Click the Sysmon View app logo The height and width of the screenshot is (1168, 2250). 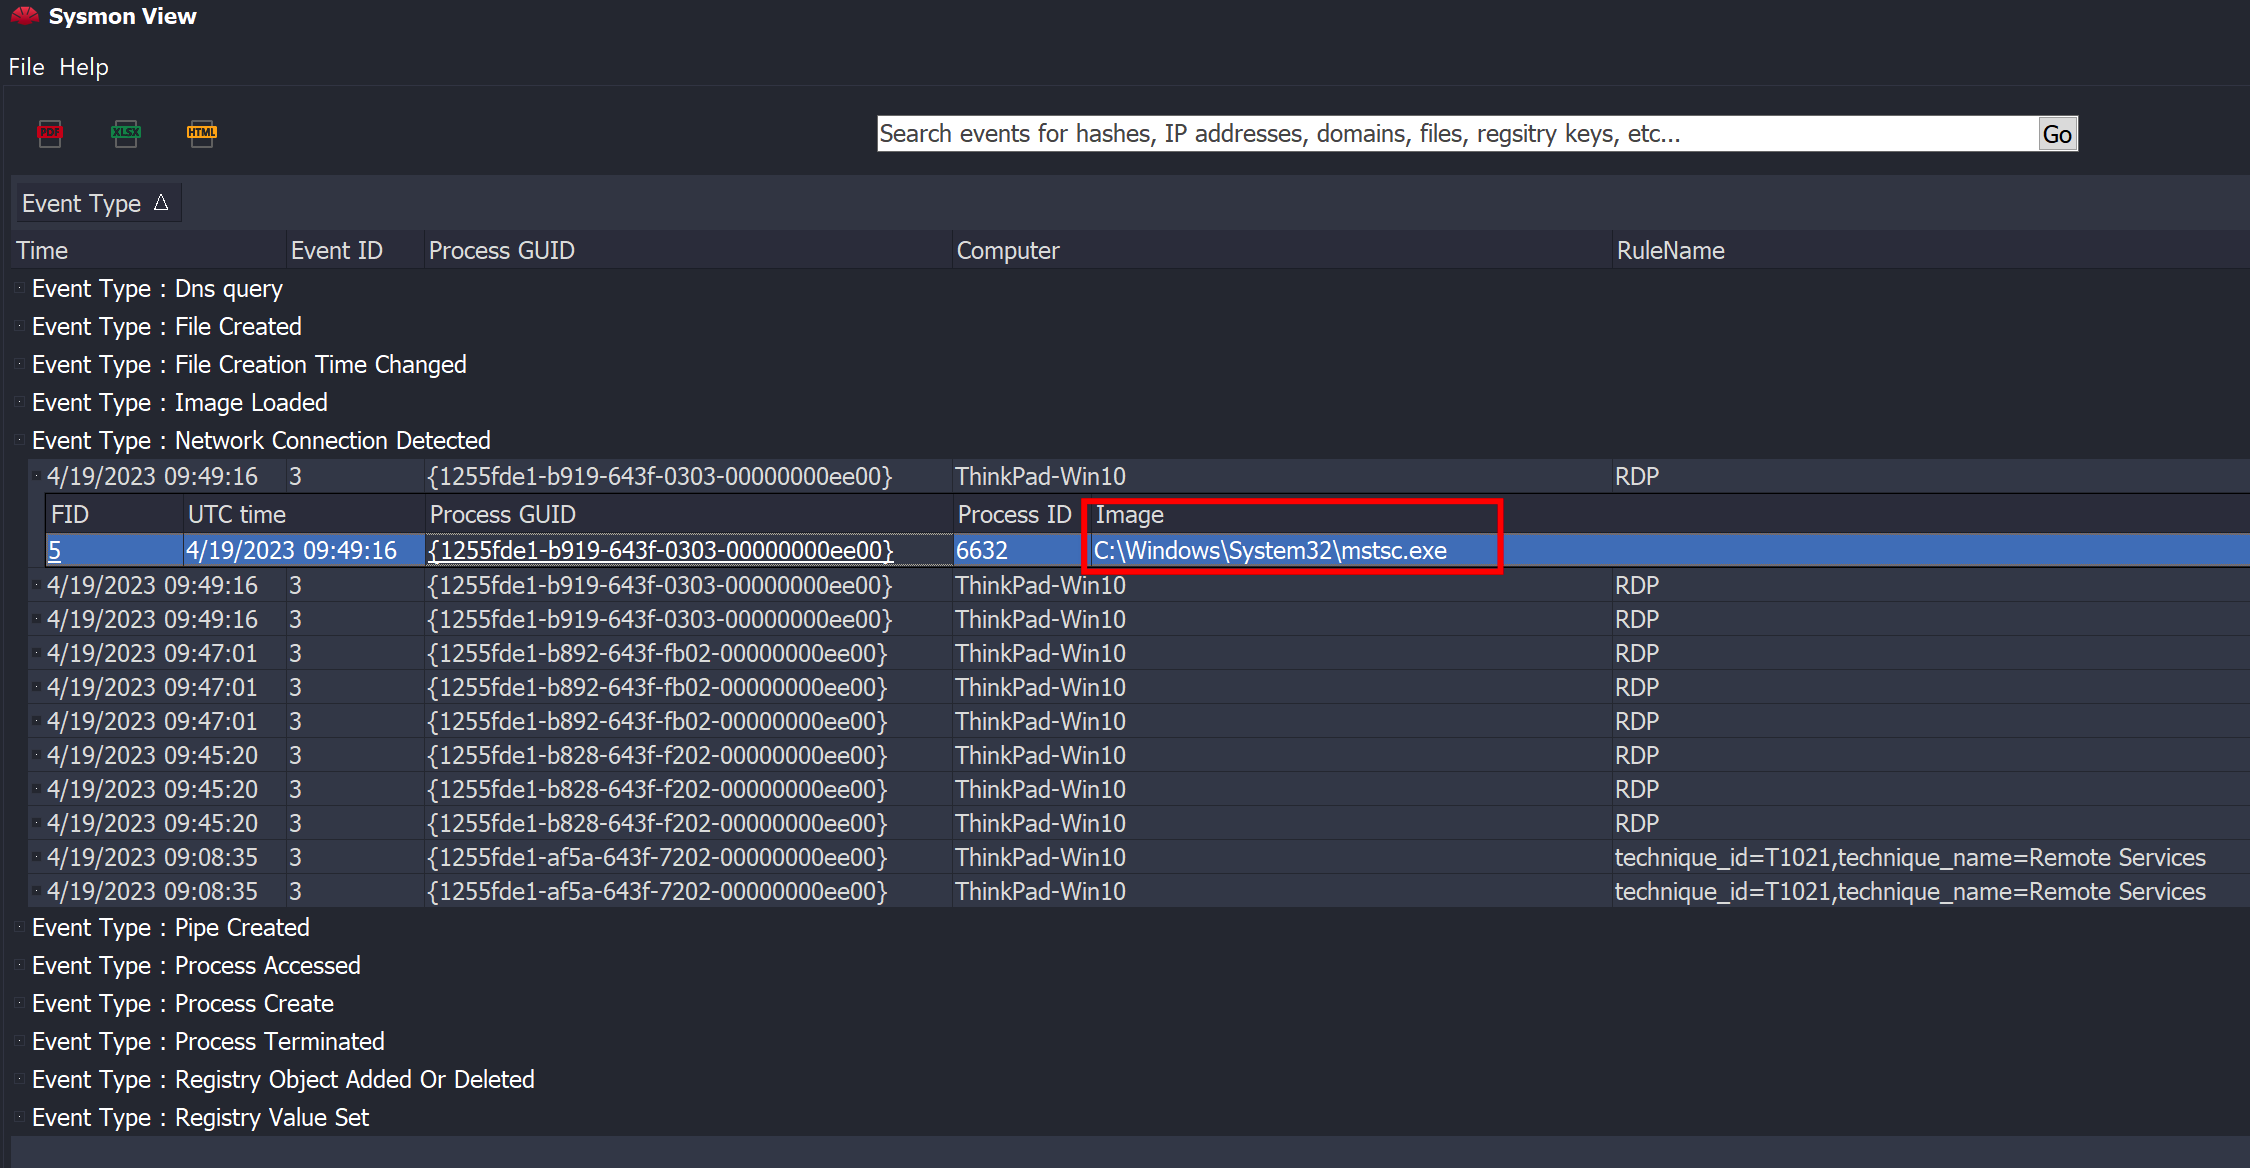25,16
